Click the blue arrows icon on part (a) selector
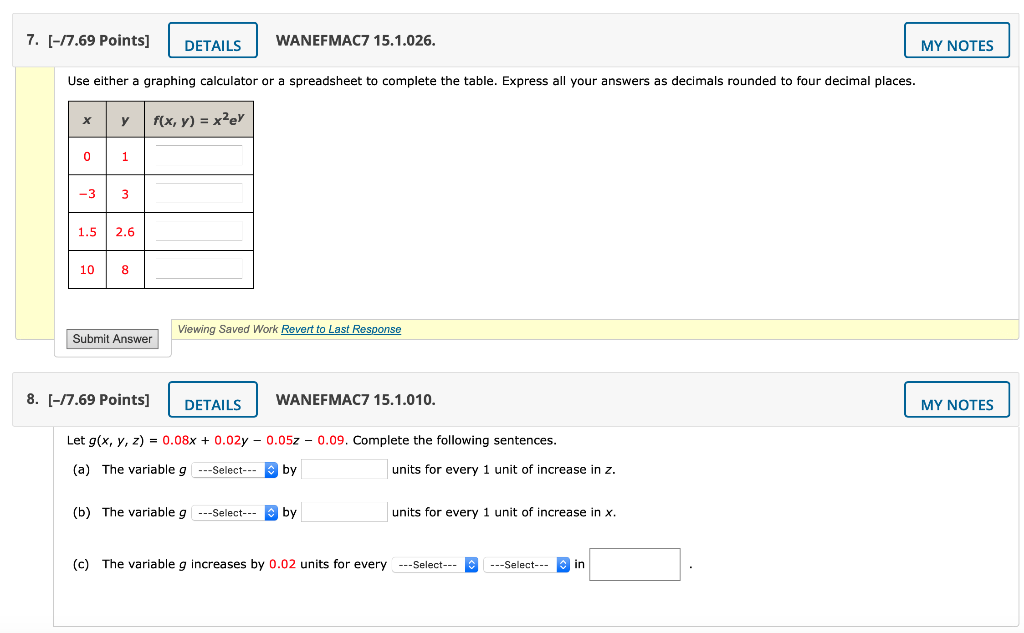This screenshot has width=1024, height=633. (270, 469)
